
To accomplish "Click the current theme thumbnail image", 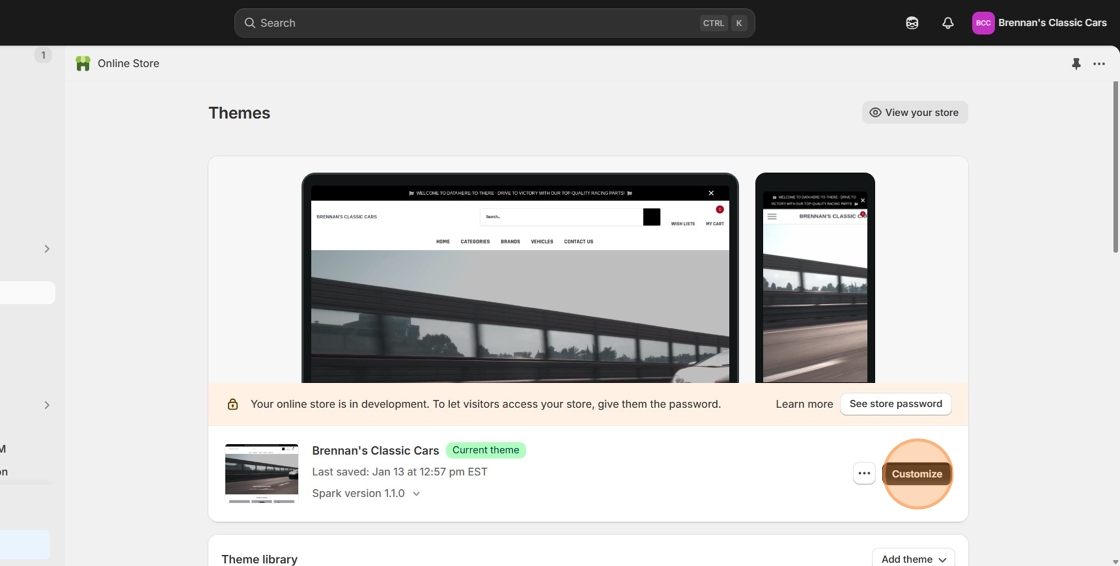I will pyautogui.click(x=261, y=473).
